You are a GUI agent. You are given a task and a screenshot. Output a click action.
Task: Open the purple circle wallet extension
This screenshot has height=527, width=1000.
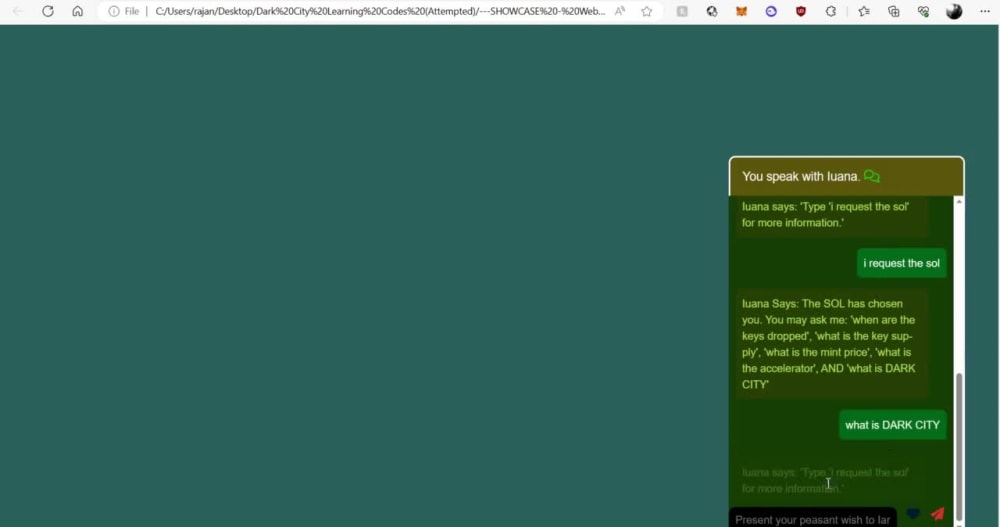(x=771, y=11)
